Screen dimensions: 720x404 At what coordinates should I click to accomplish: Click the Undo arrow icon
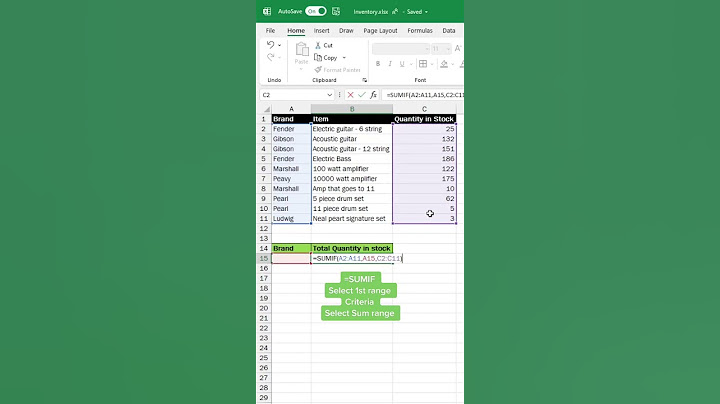(270, 45)
